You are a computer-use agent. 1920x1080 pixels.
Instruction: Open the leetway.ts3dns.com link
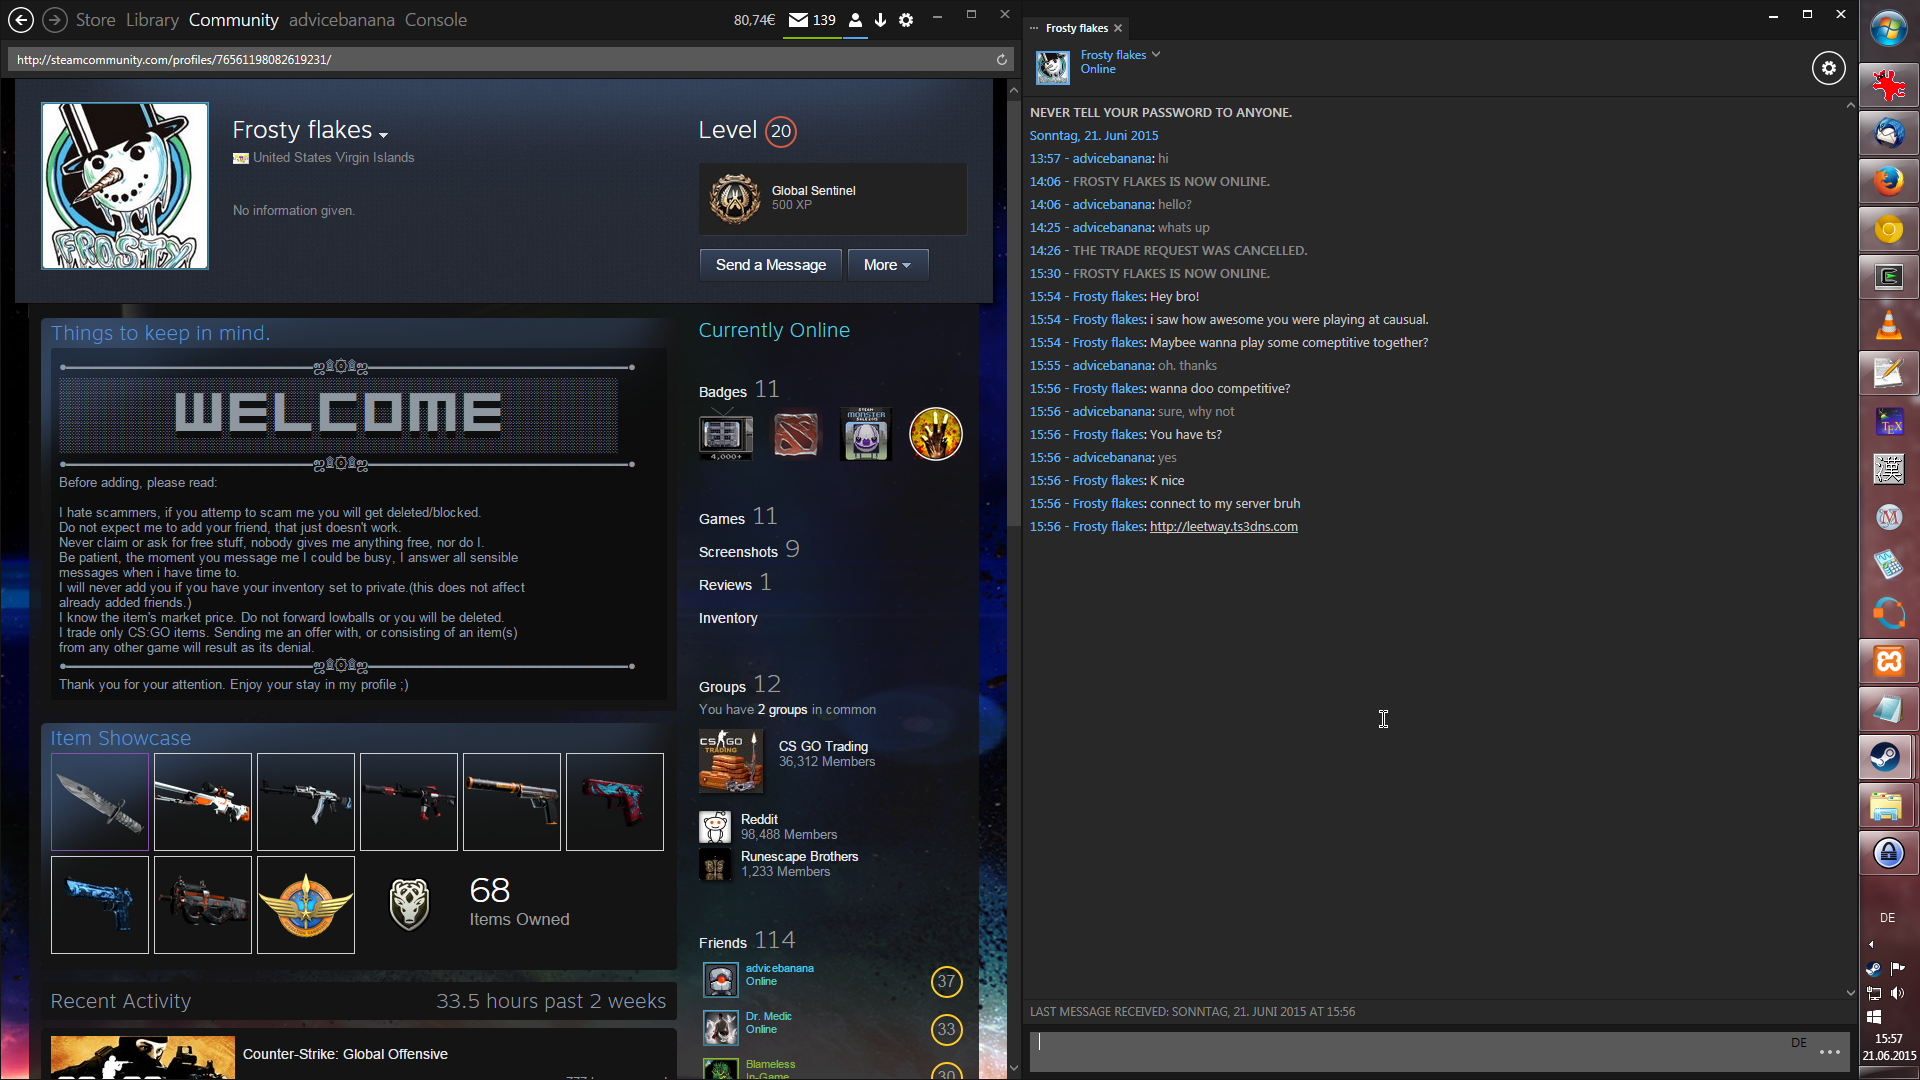[x=1223, y=527]
